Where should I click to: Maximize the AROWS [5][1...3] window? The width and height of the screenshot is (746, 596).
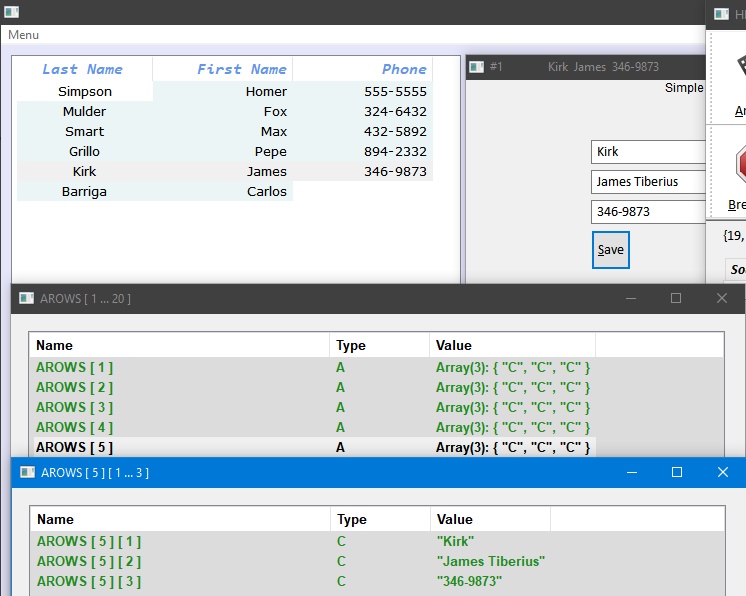coord(677,472)
